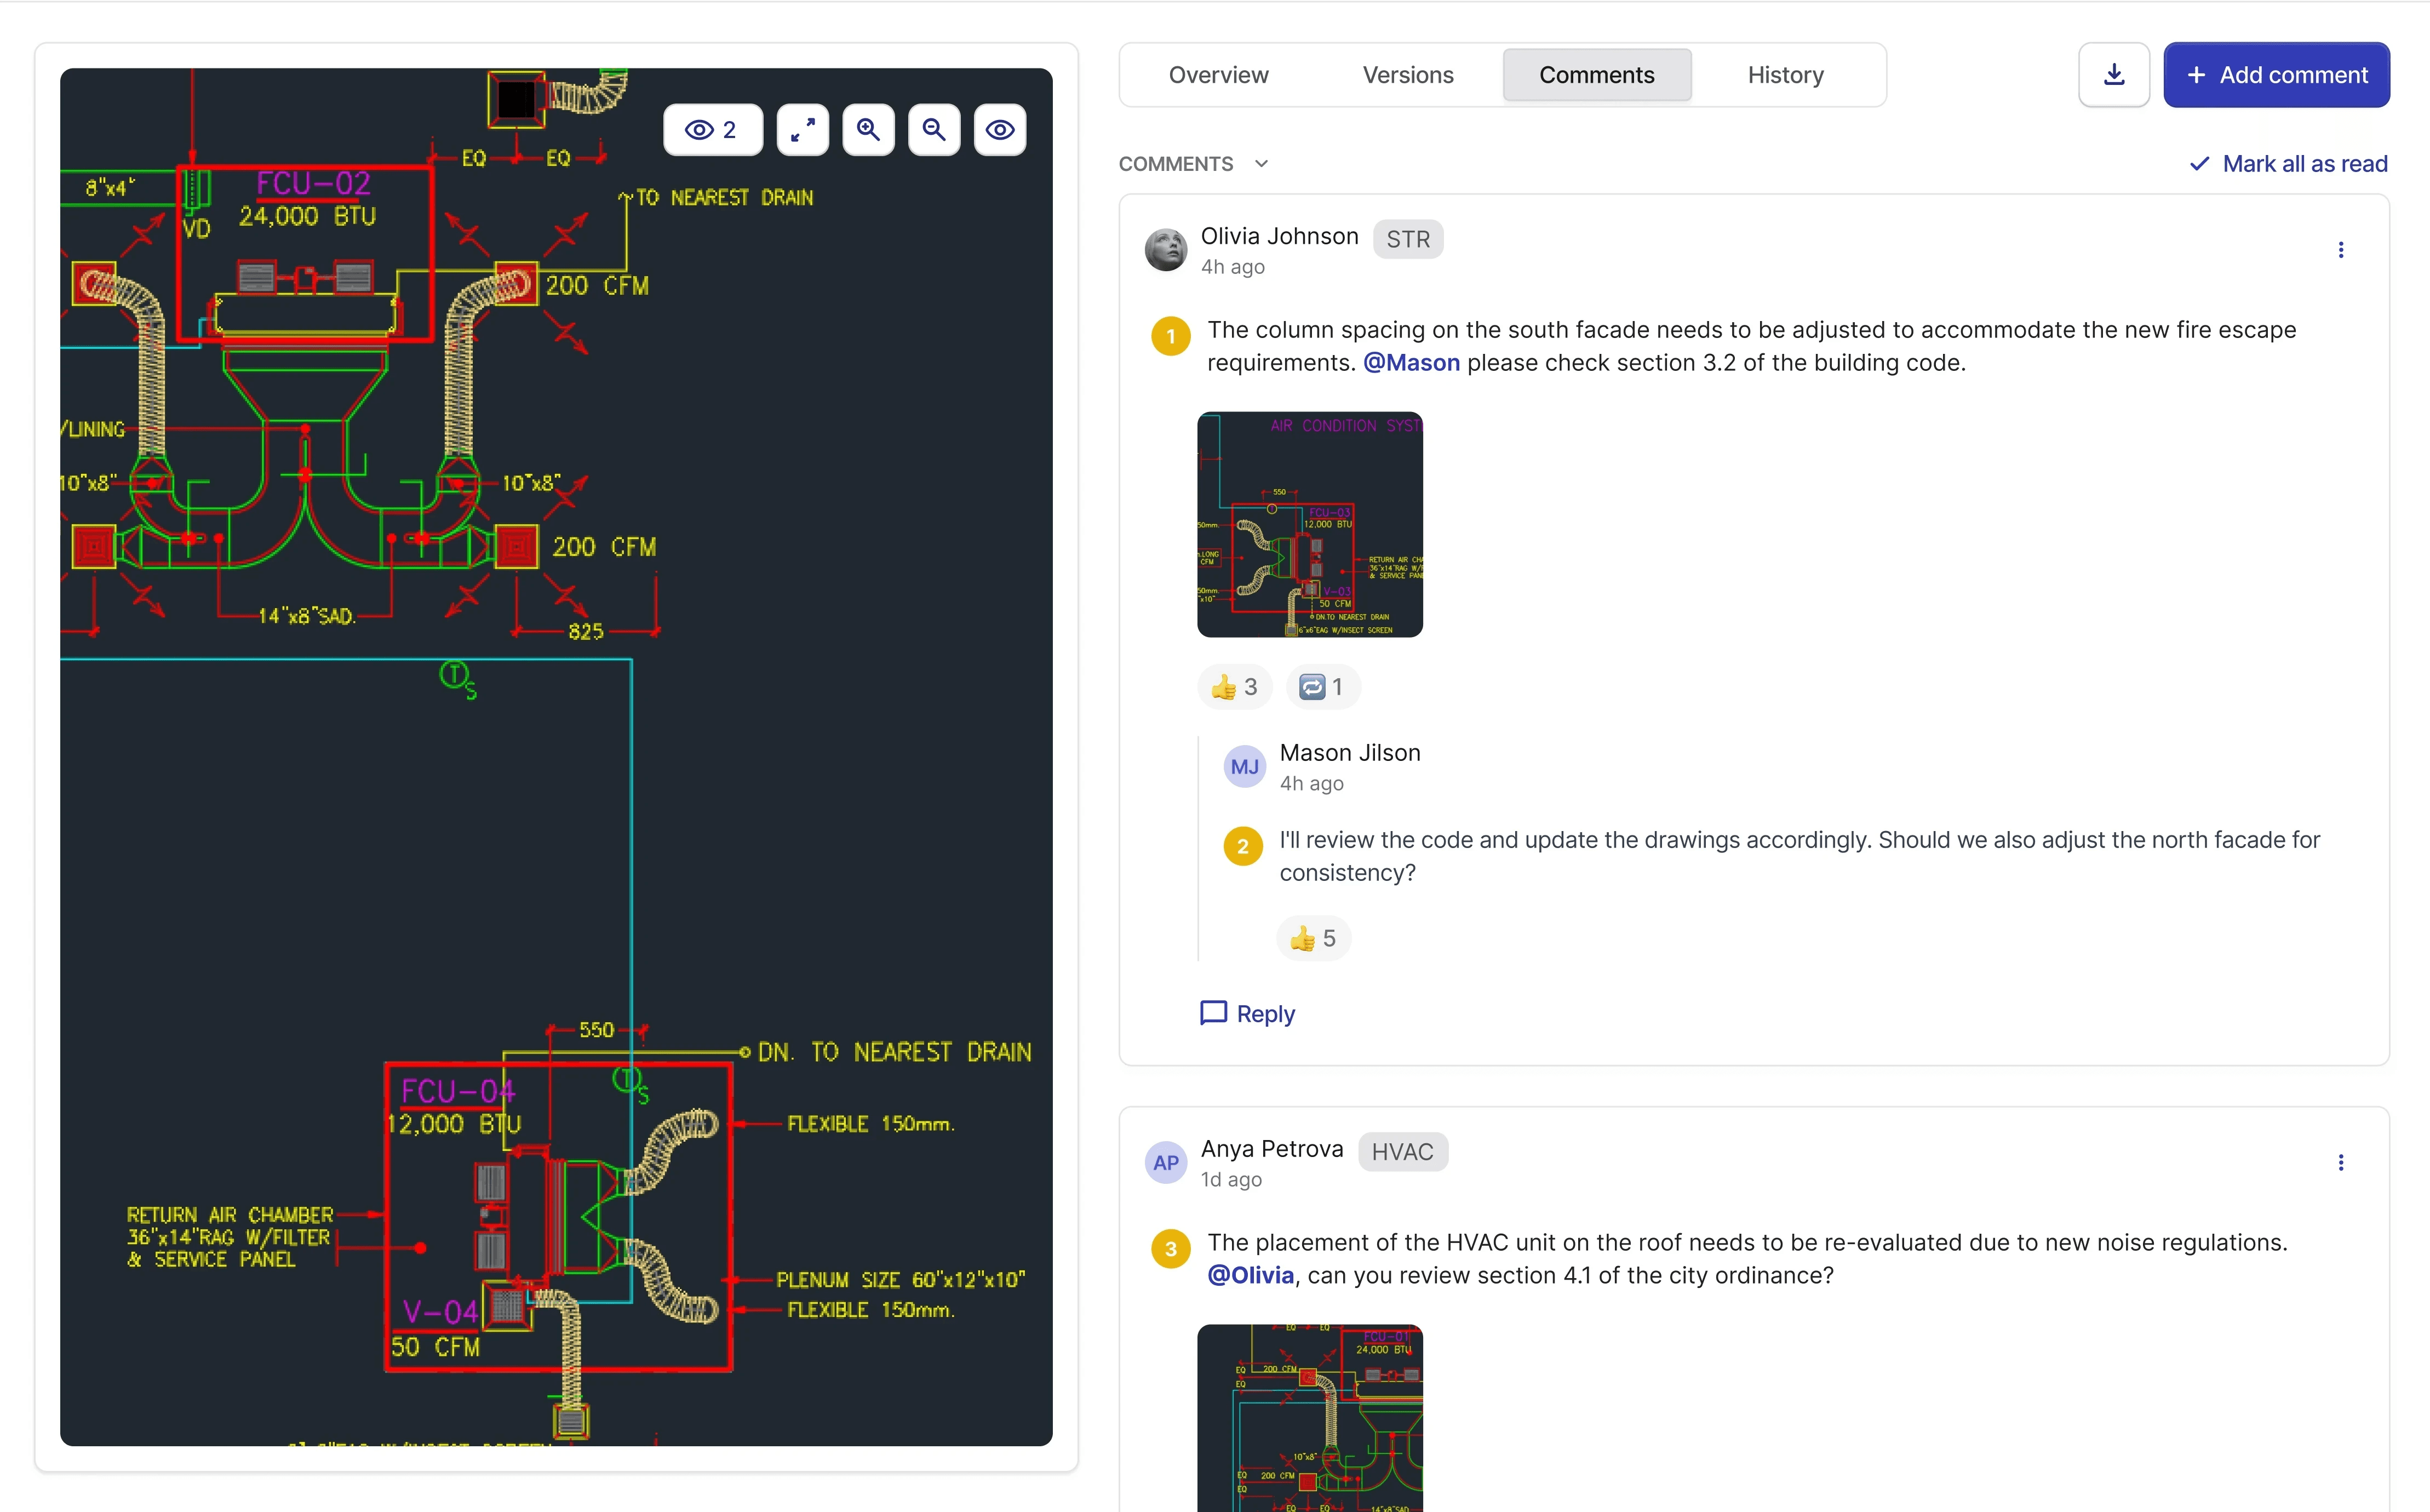Viewport: 2430px width, 1512px height.
Task: Open options menu for Olivia Johnson's comment
Action: click(x=2340, y=250)
